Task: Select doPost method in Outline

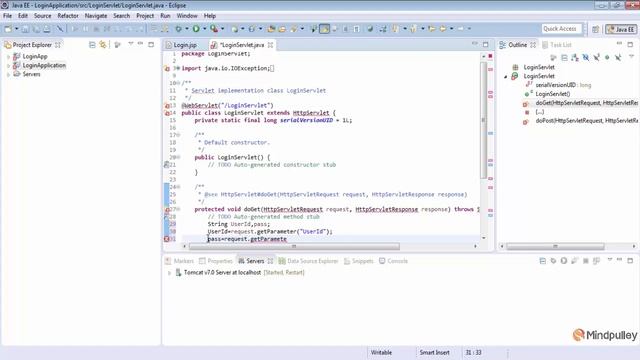Action: pyautogui.click(x=586, y=121)
